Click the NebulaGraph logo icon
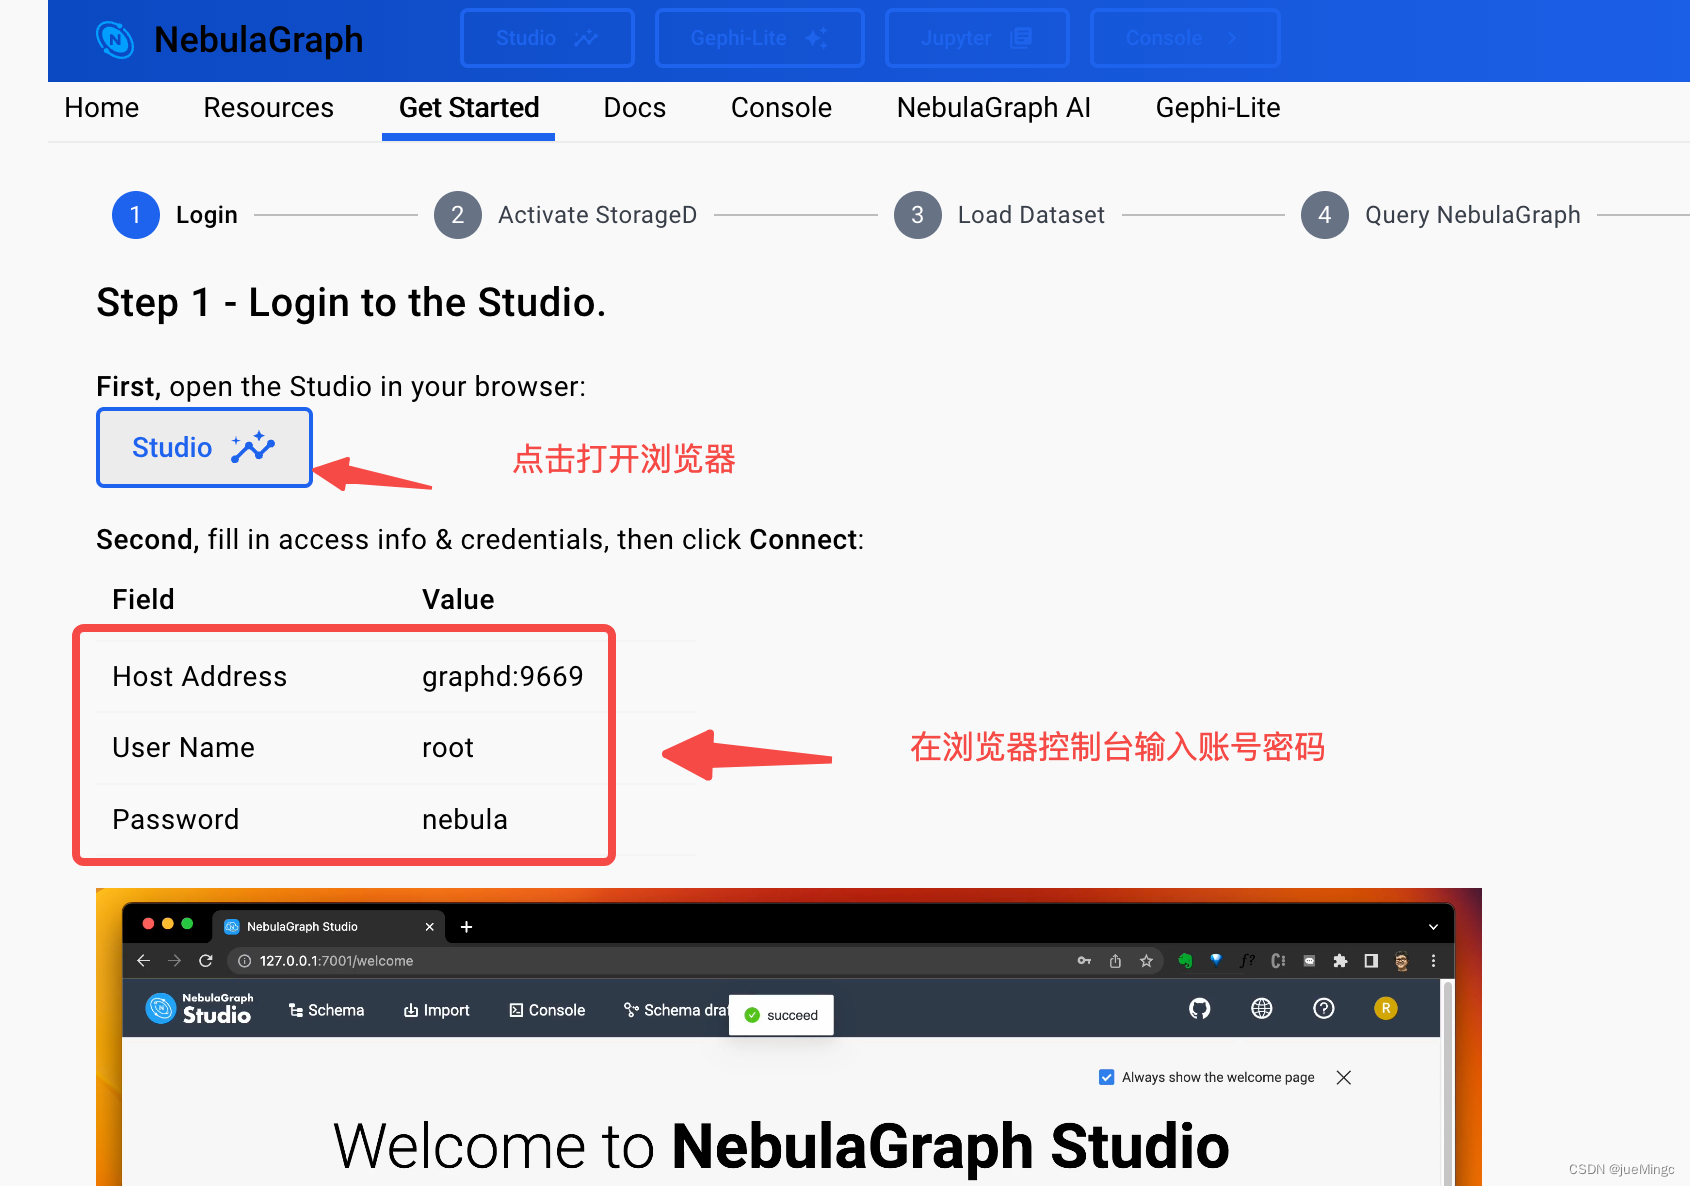Screen dimensions: 1690x1186 pyautogui.click(x=115, y=40)
